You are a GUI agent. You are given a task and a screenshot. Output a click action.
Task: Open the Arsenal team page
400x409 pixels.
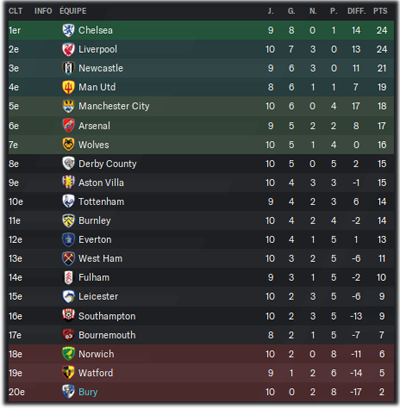[94, 126]
